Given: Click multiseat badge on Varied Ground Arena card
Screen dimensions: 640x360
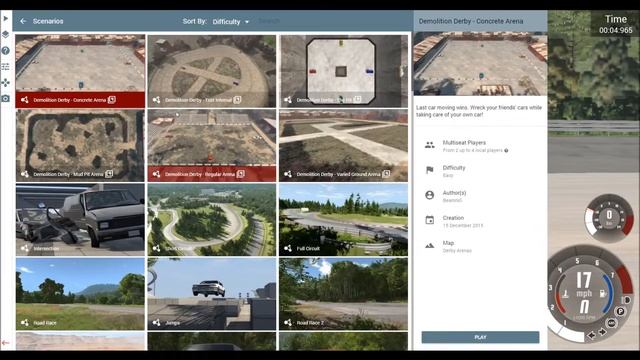Looking at the screenshot, I should [x=386, y=174].
